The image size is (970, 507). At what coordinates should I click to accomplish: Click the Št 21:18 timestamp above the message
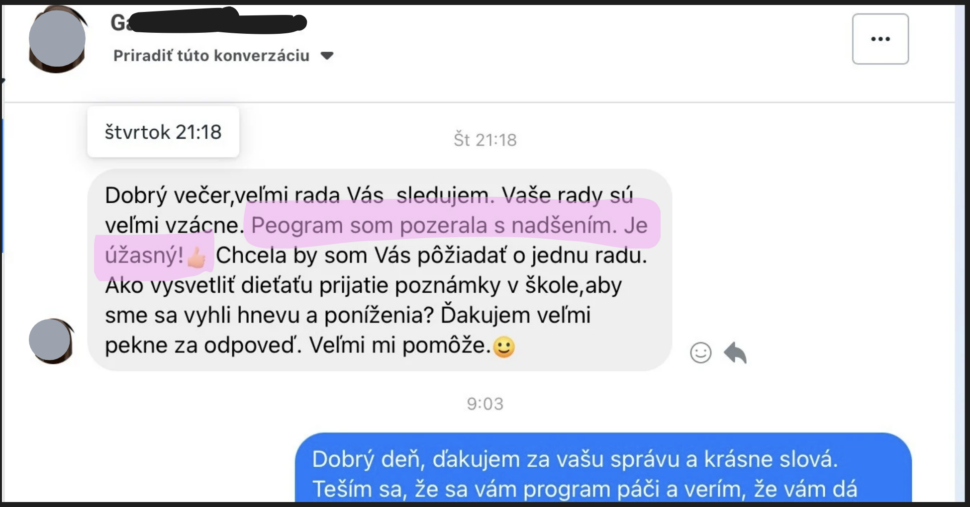coord(485,140)
